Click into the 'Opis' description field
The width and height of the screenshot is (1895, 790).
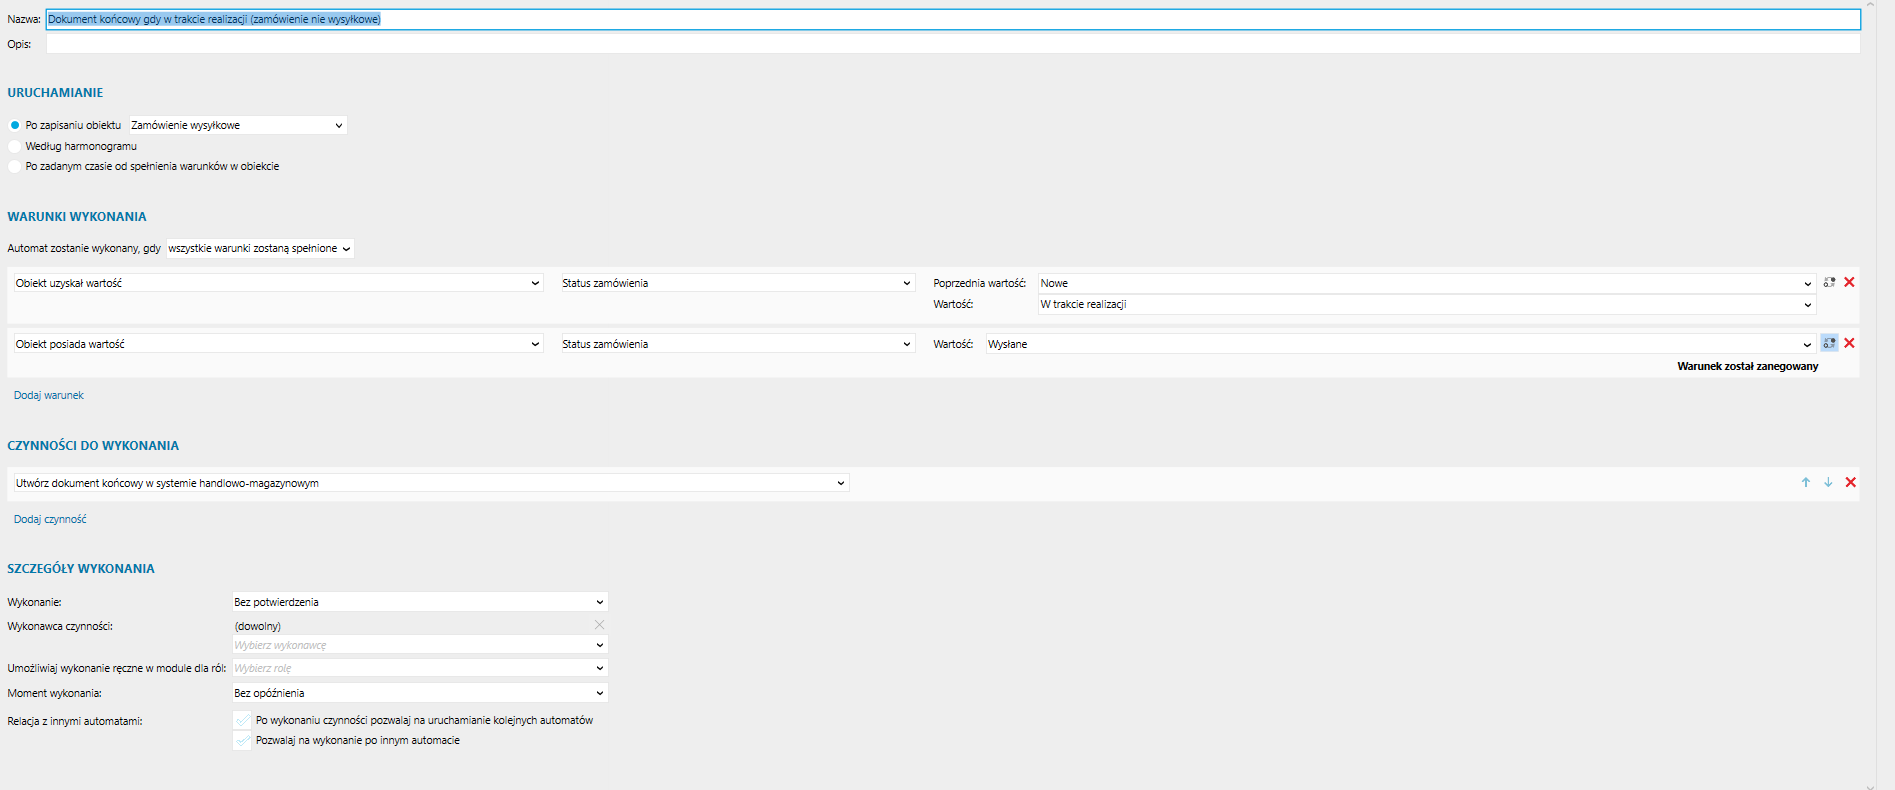[951, 45]
